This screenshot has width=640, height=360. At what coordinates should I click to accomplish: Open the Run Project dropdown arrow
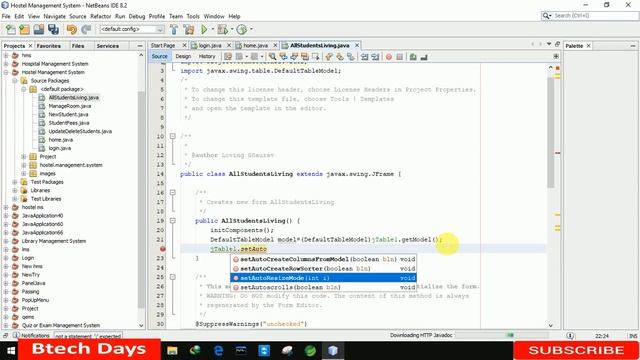pyautogui.click(x=212, y=29)
